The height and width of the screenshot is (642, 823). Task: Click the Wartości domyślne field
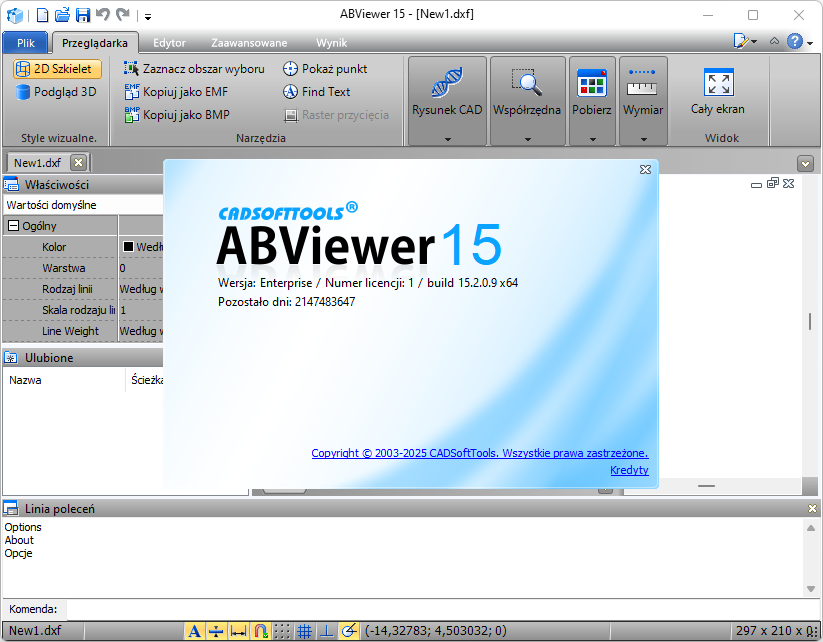[x=83, y=205]
